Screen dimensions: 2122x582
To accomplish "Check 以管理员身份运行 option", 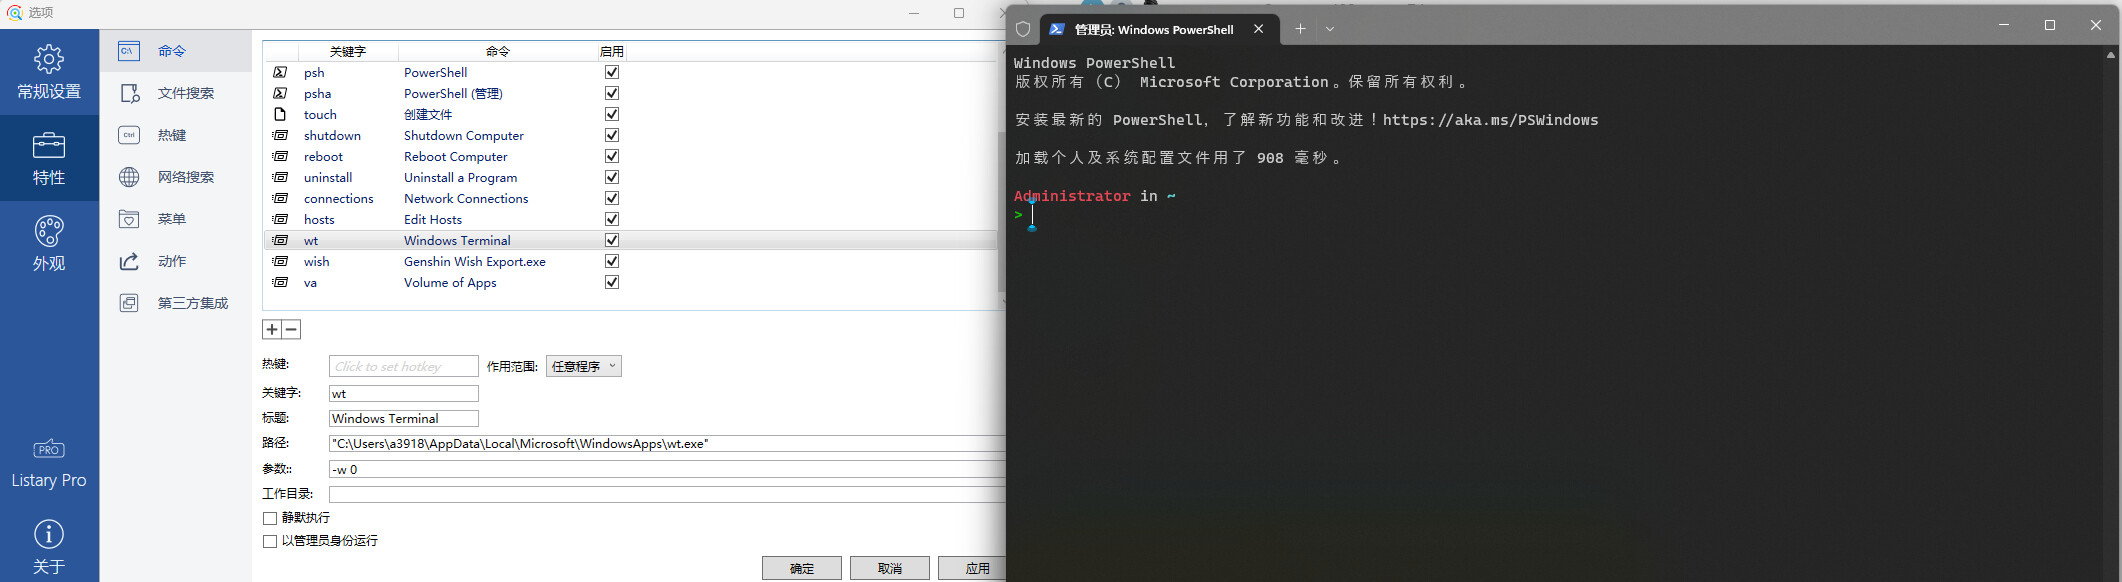I will point(270,541).
